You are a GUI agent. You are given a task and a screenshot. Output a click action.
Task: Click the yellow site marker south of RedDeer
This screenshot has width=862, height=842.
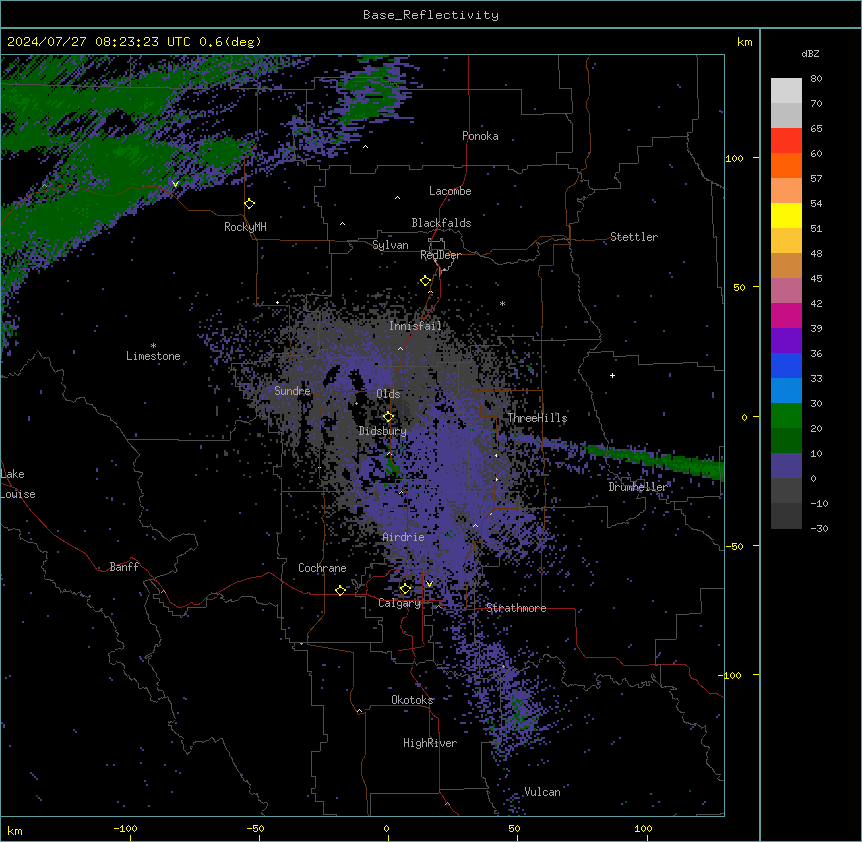(x=426, y=281)
